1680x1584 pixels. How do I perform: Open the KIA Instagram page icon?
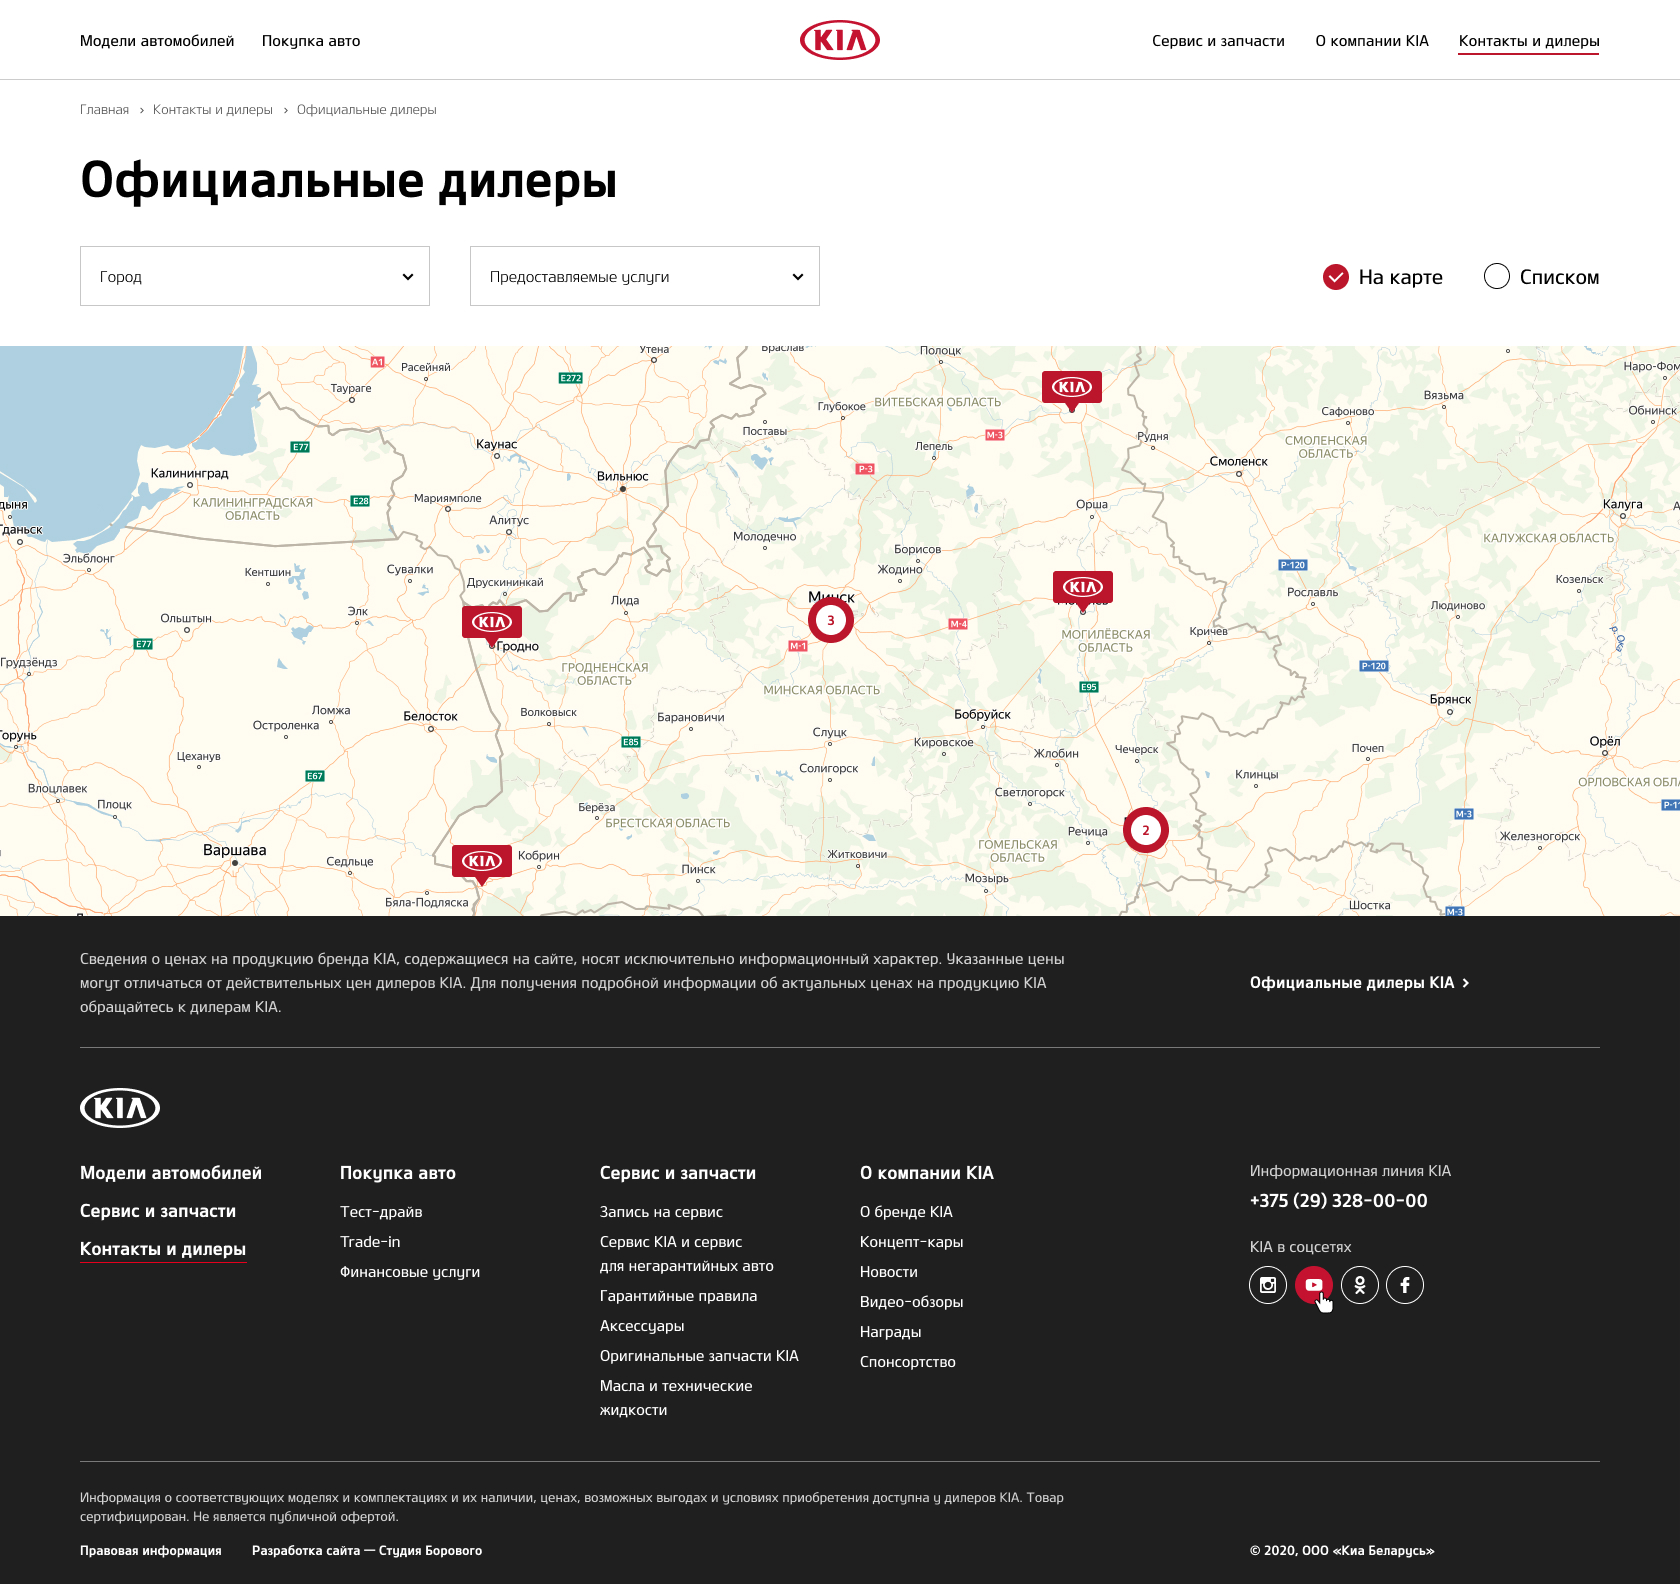1268,1285
